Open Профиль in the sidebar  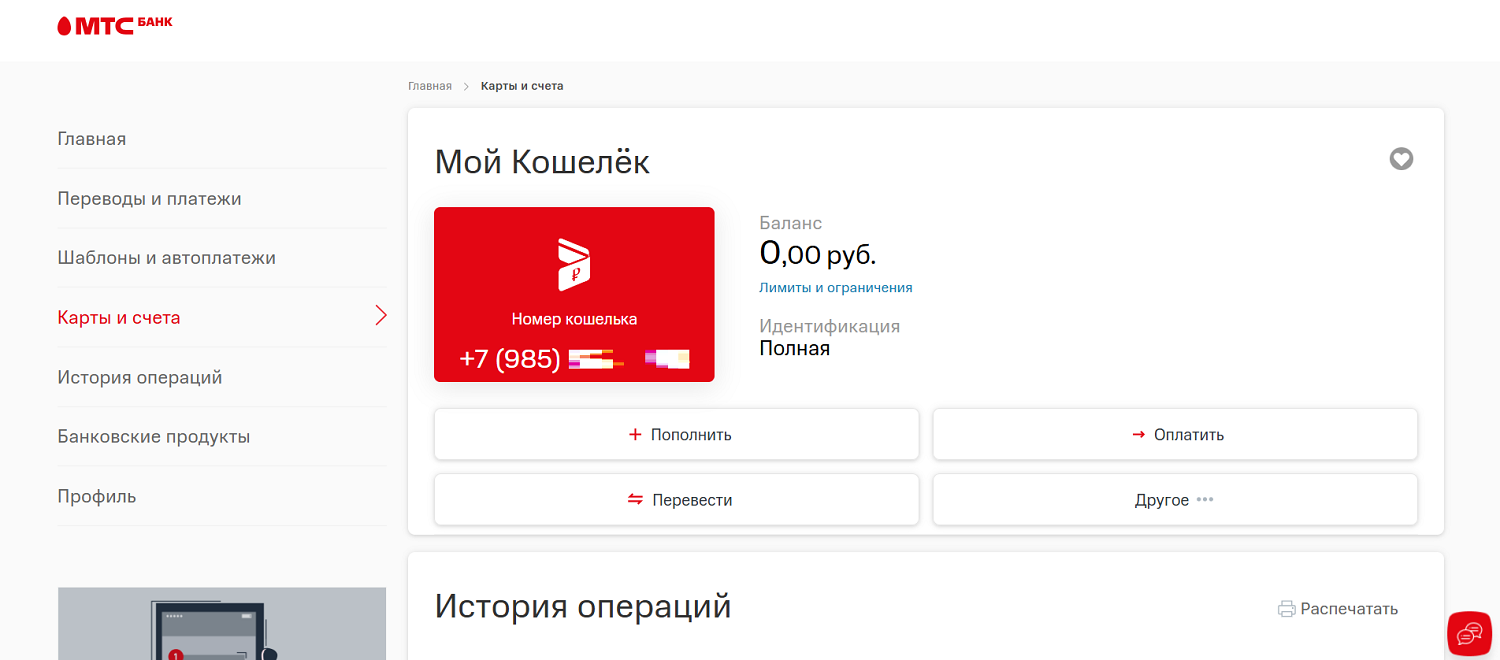click(x=97, y=496)
